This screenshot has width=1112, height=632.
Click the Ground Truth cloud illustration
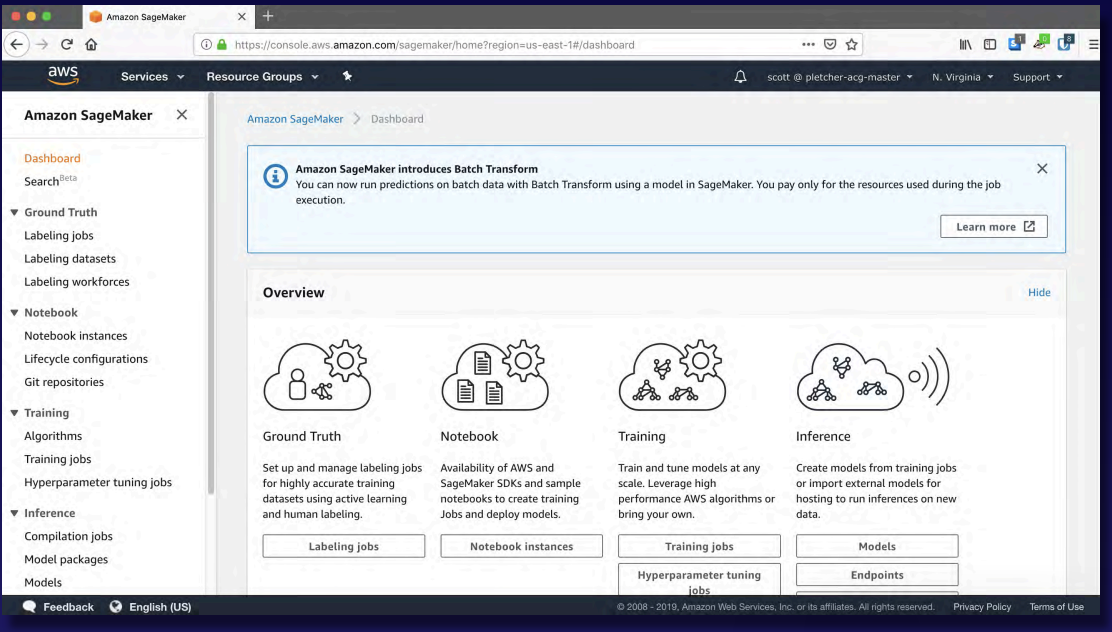317,375
